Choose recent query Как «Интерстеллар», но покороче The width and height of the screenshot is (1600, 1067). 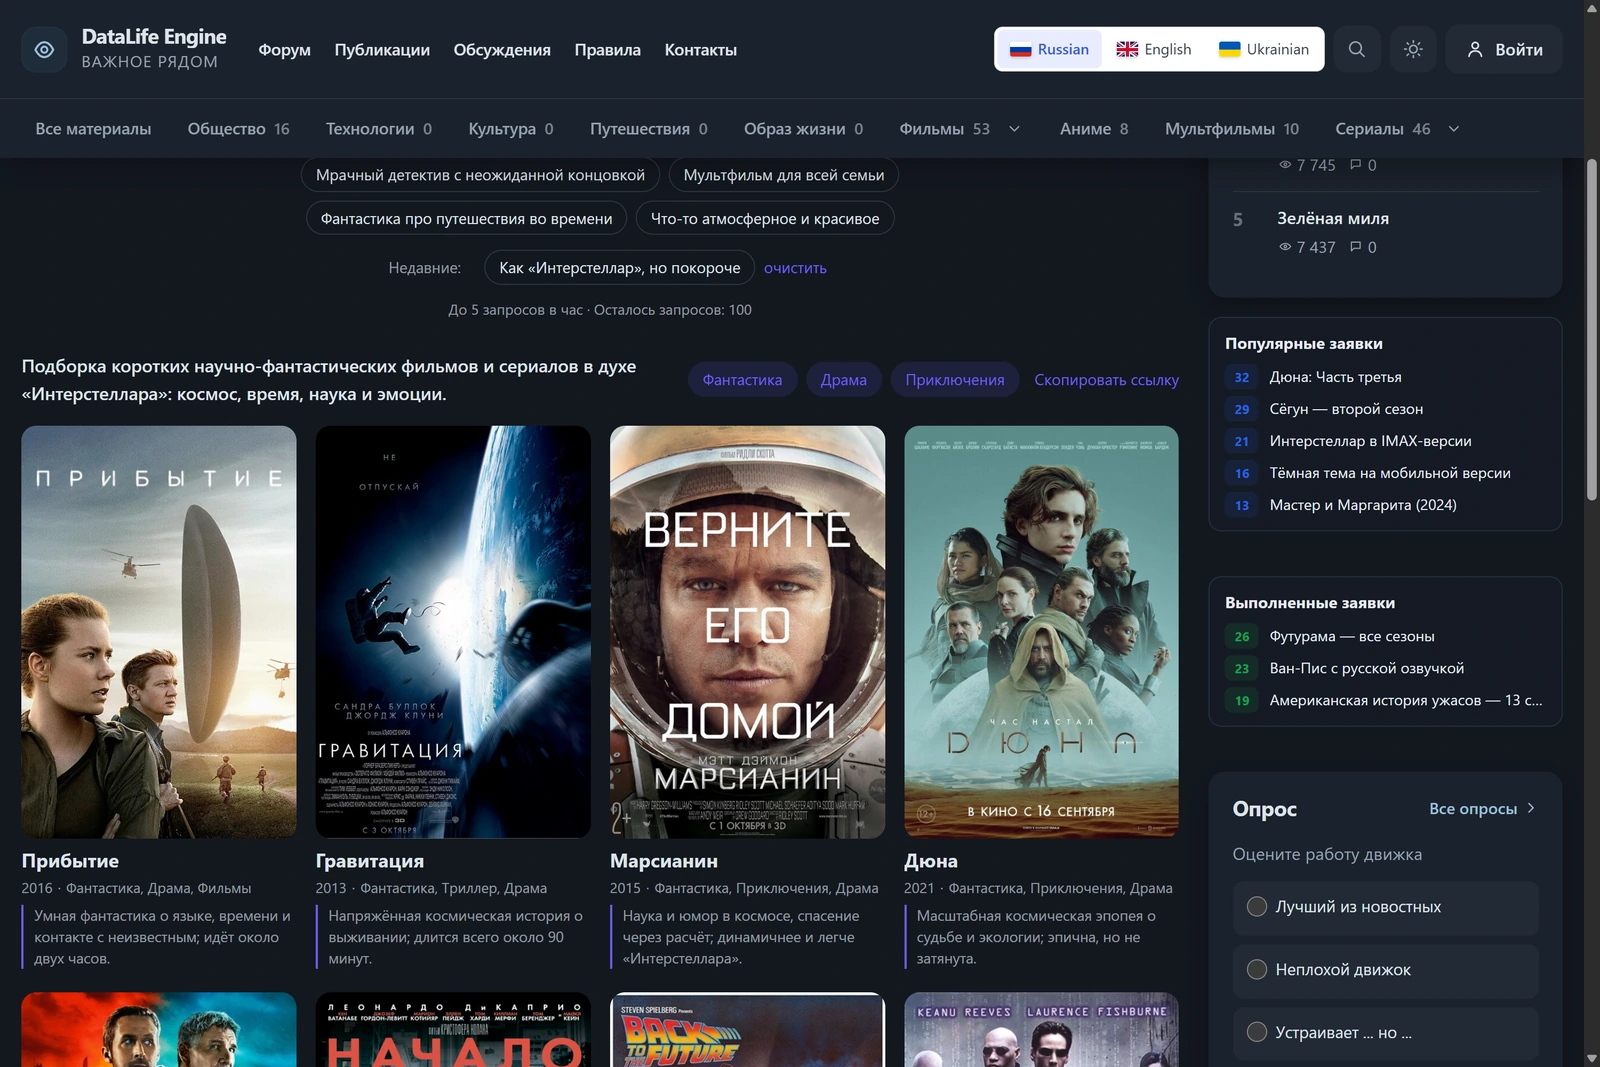[x=620, y=268]
